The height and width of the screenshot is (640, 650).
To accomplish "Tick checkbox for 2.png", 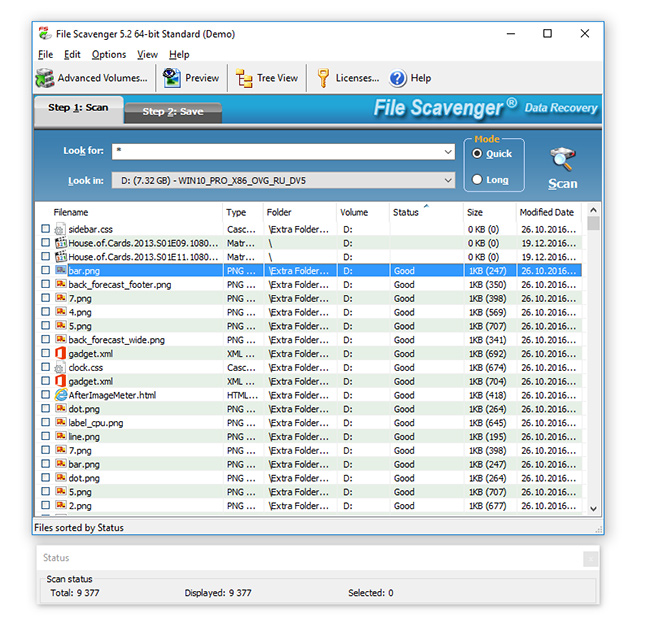I will (46, 505).
